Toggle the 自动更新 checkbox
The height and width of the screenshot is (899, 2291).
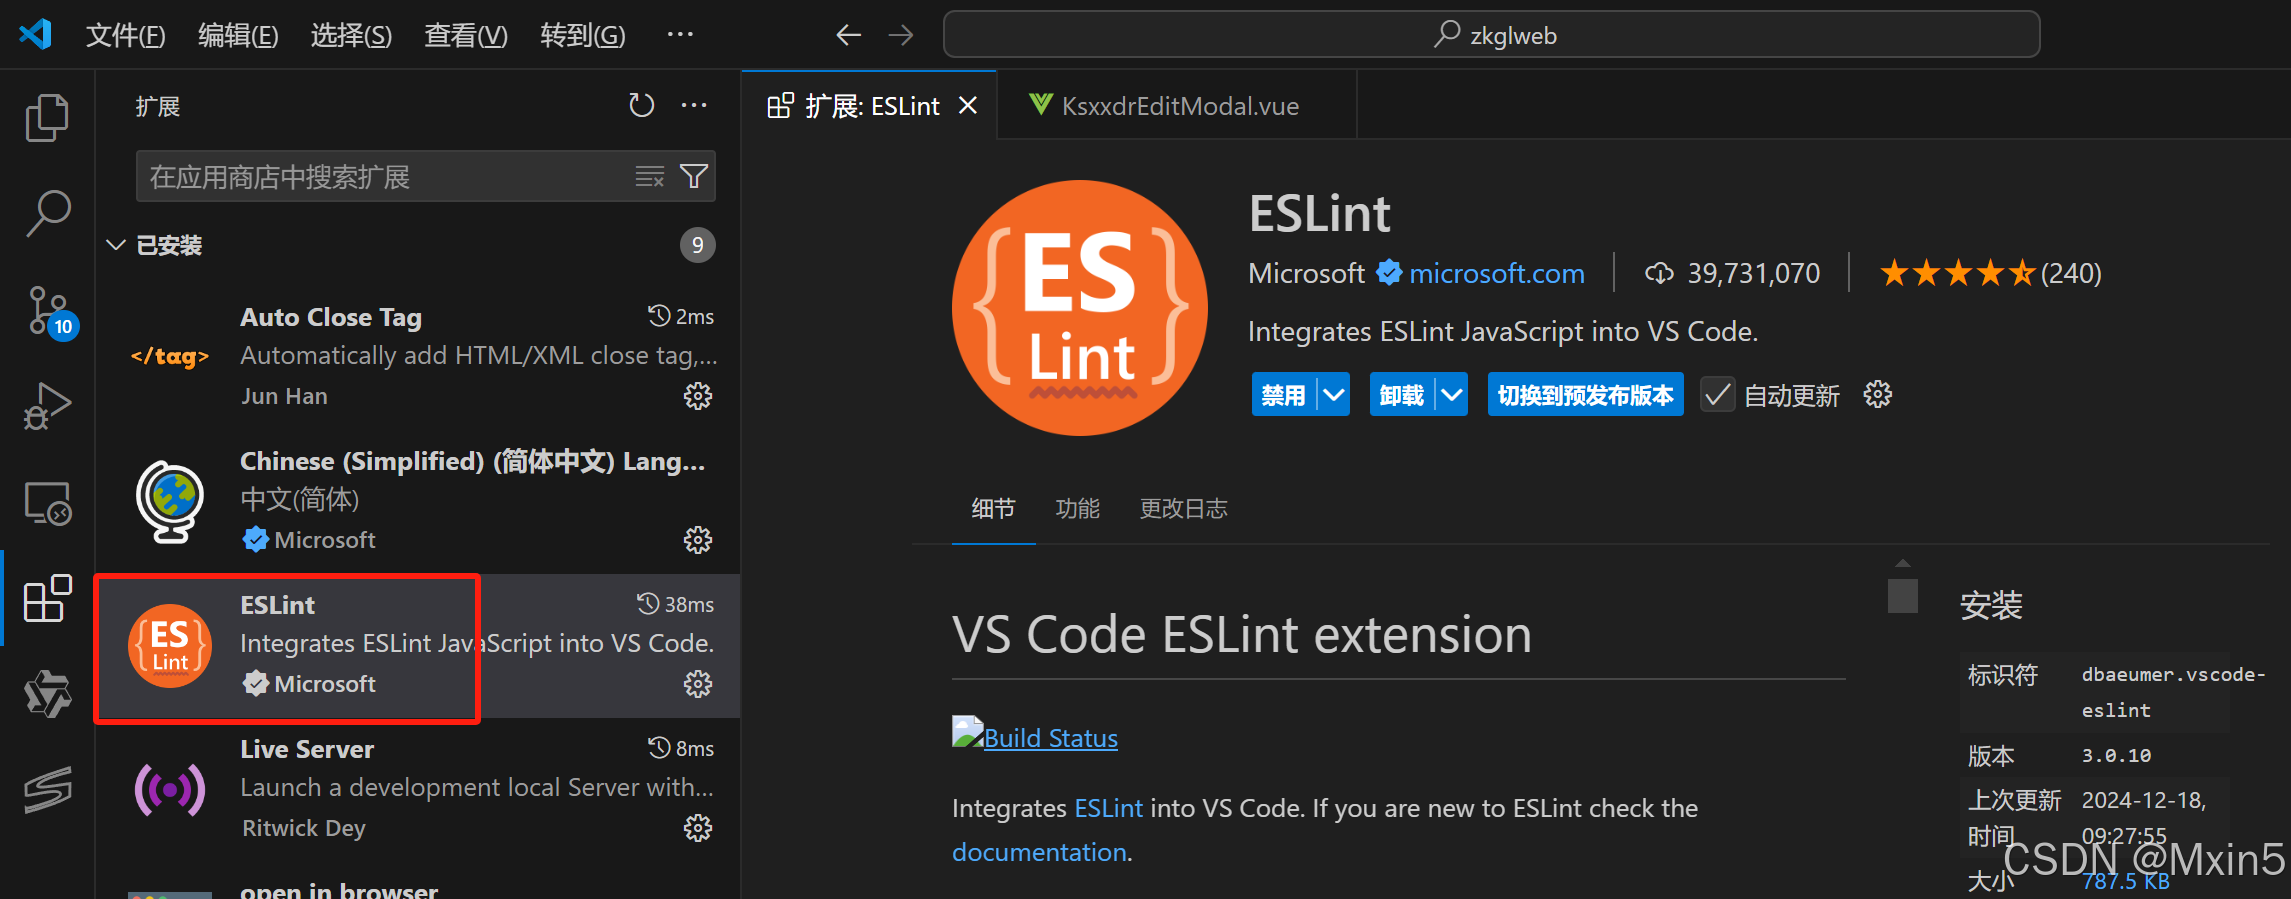pyautogui.click(x=1718, y=395)
